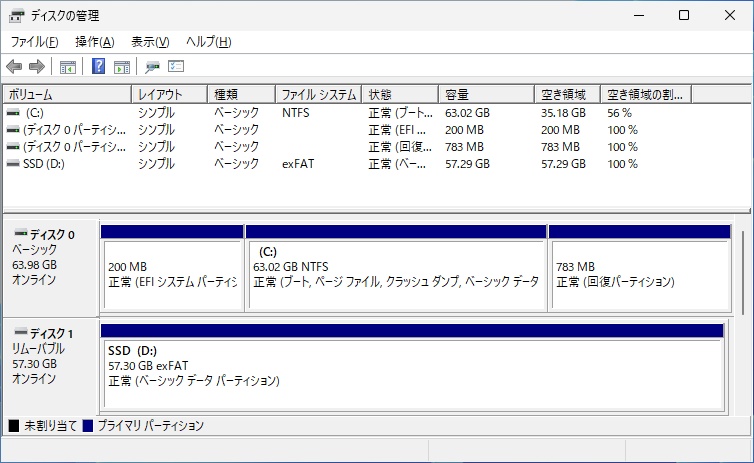Sort by the 空き領域 column header
This screenshot has width=754, height=463.
coord(567,94)
